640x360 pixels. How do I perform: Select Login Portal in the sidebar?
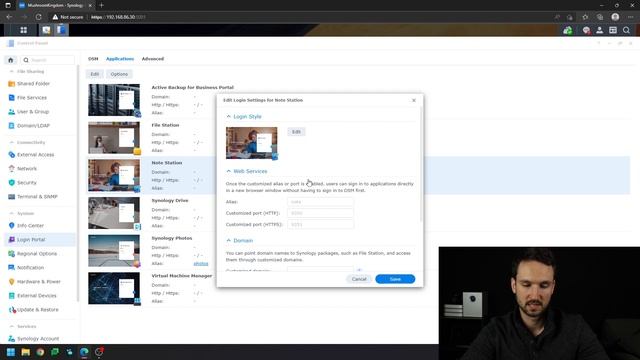(x=40, y=240)
